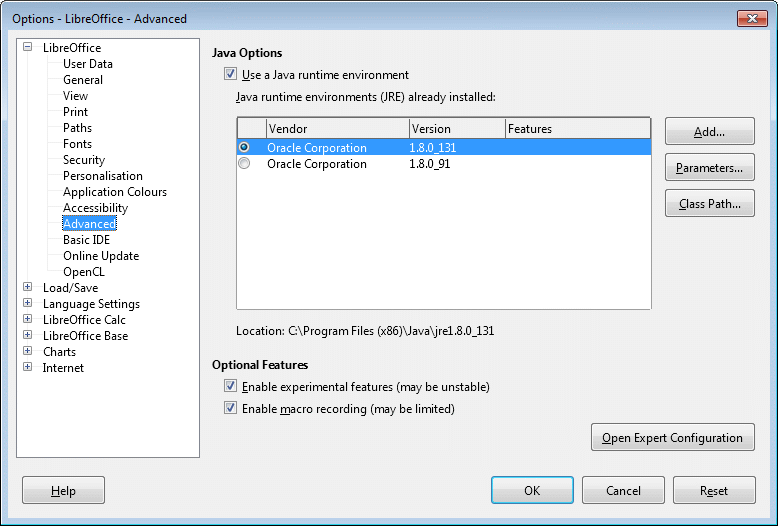Expand the Internet tree node
The image size is (778, 526).
[28, 367]
